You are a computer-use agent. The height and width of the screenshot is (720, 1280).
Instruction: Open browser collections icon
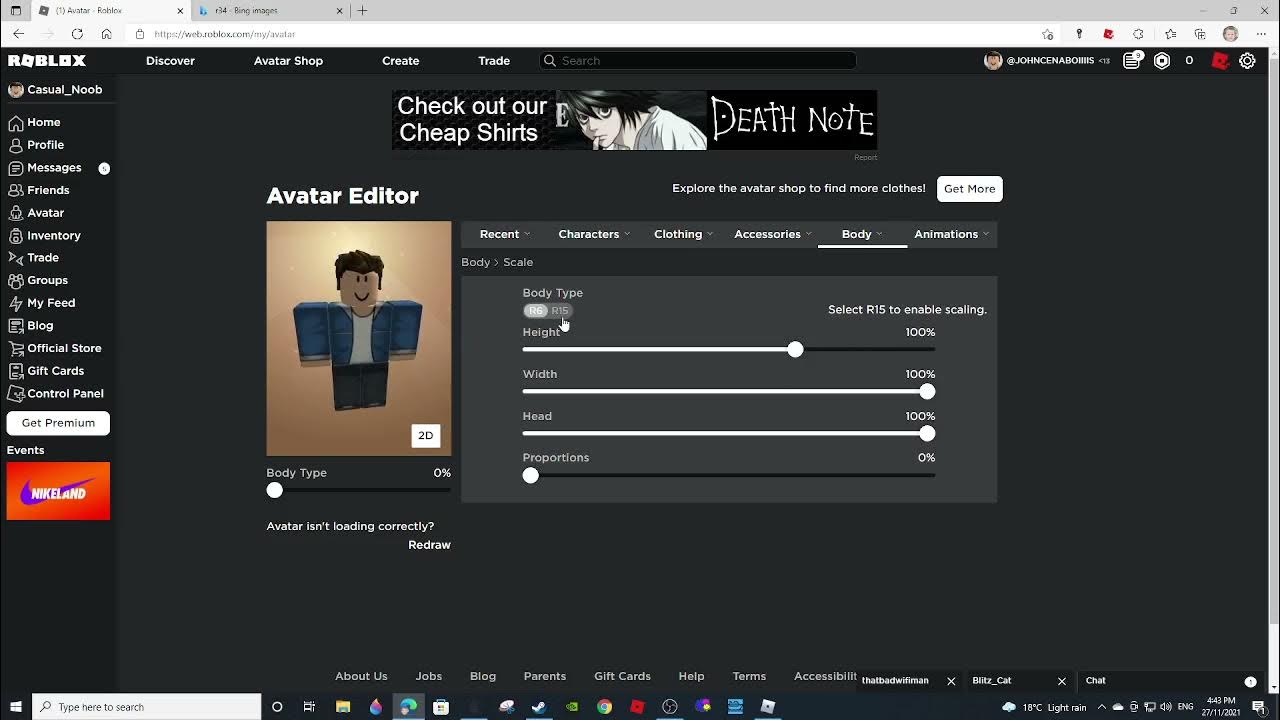click(1200, 34)
